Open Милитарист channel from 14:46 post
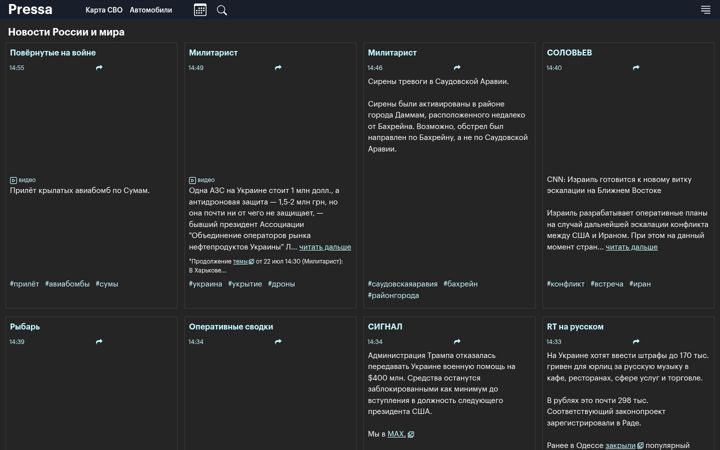The height and width of the screenshot is (450, 720). [392, 53]
